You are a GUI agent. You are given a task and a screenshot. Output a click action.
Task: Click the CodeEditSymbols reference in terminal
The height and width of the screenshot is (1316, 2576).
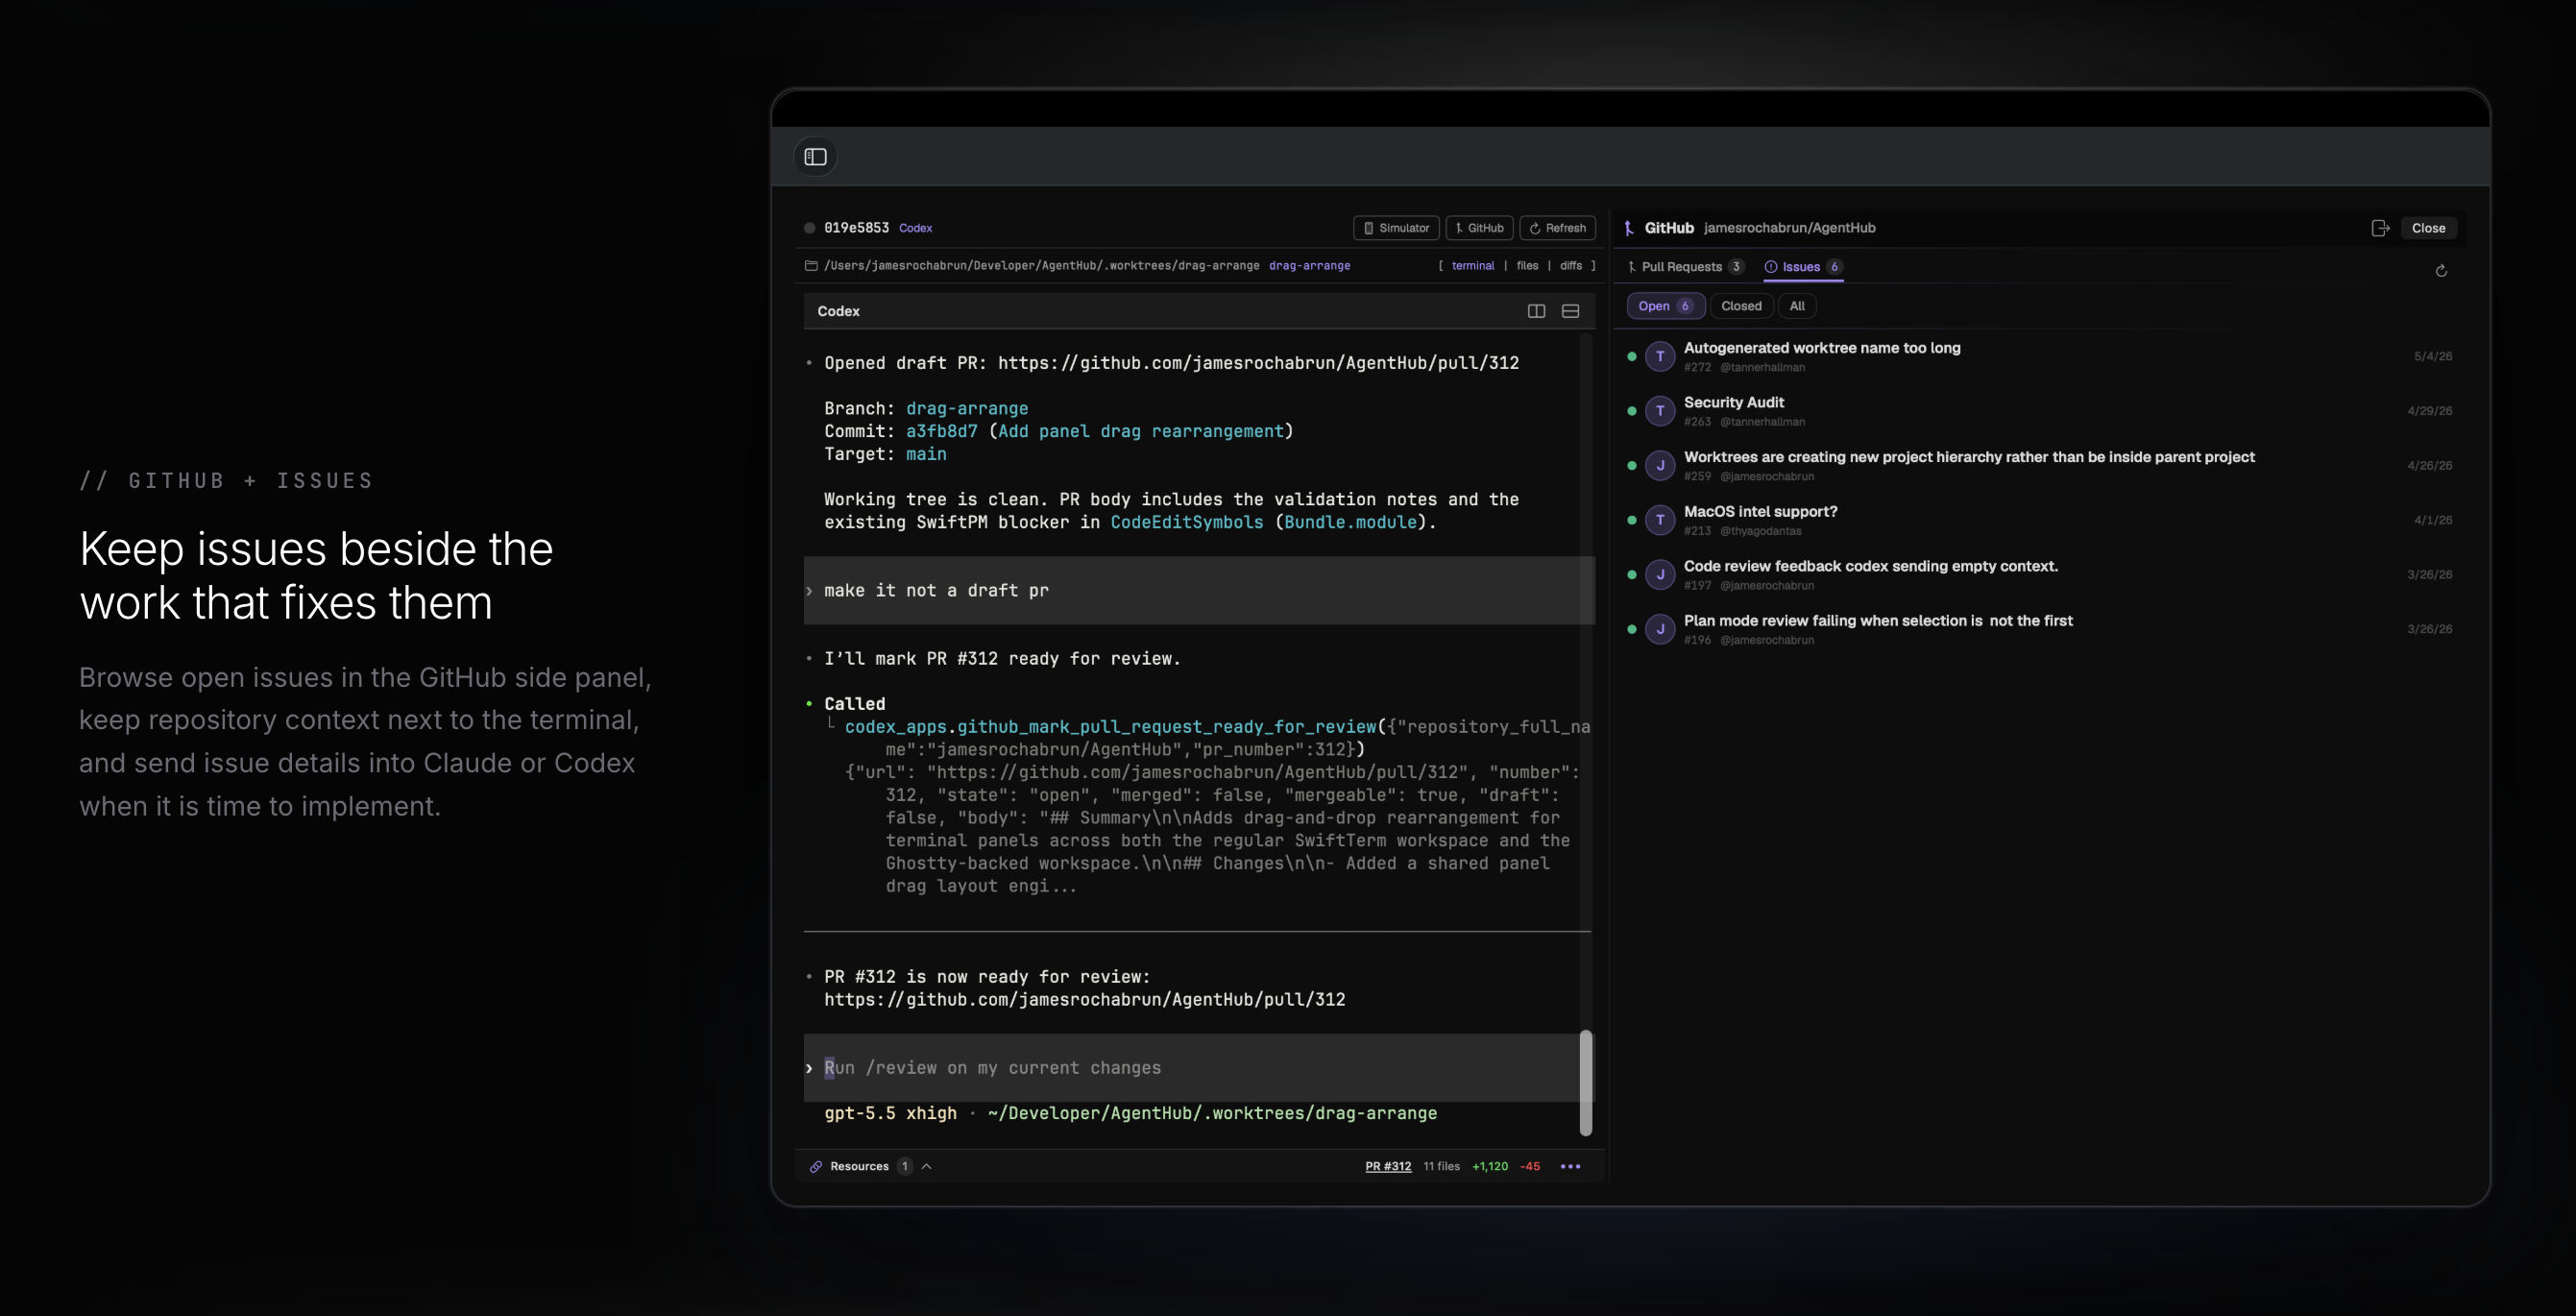pos(1186,522)
